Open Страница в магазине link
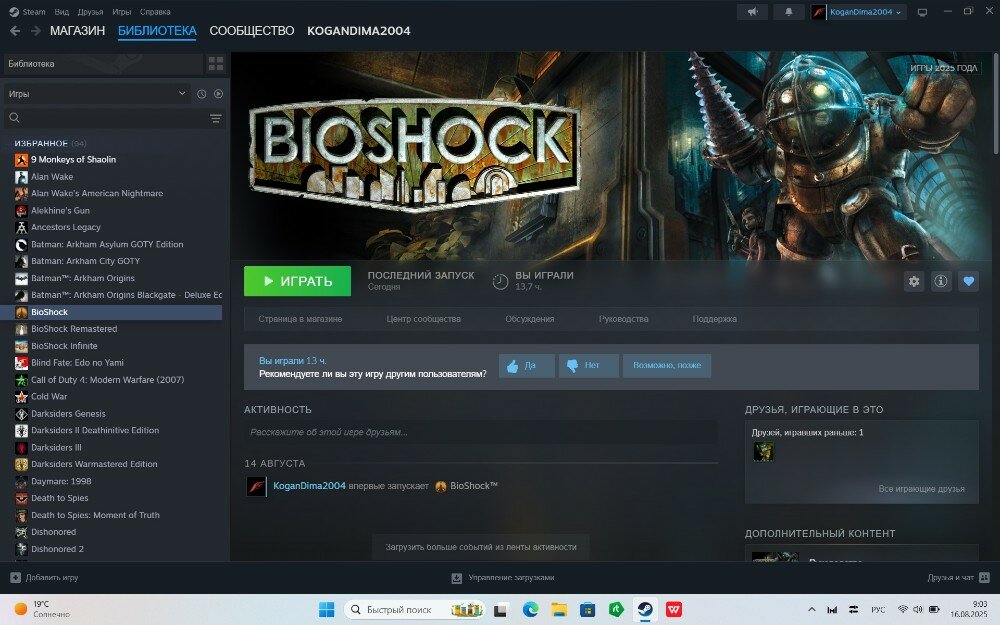1000x625 pixels. [x=300, y=319]
